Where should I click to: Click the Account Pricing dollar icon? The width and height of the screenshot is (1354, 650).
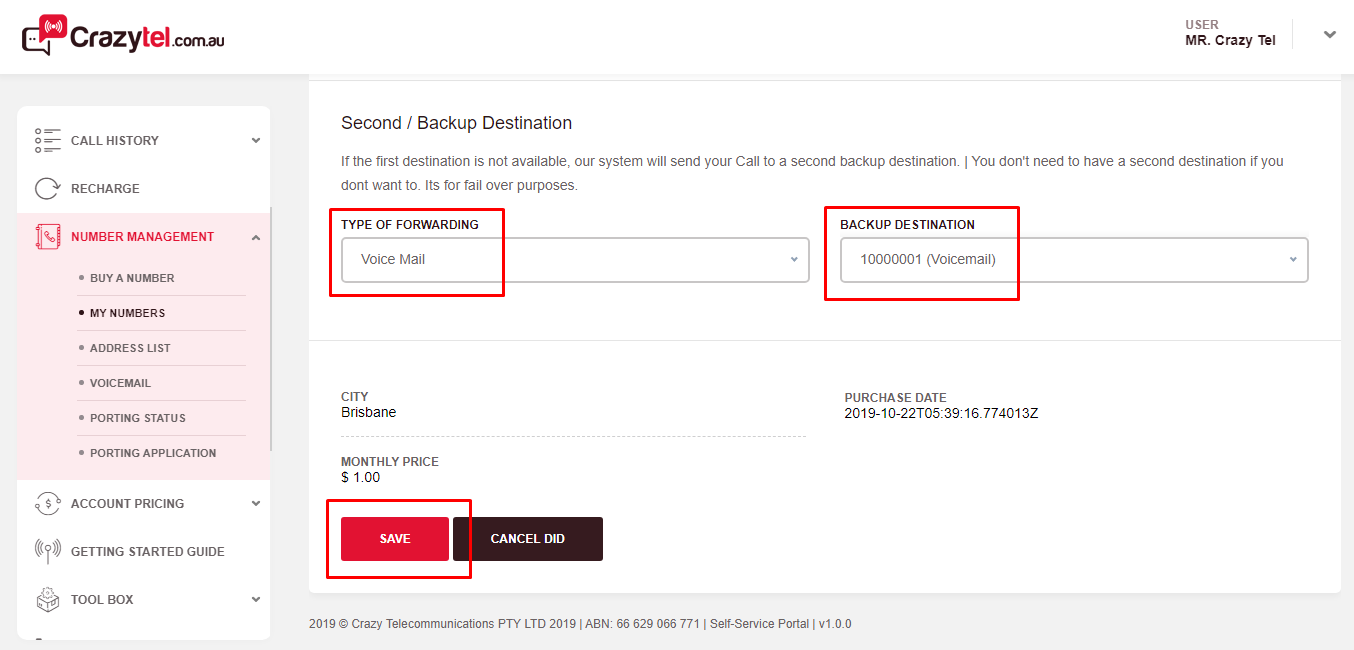coord(47,504)
